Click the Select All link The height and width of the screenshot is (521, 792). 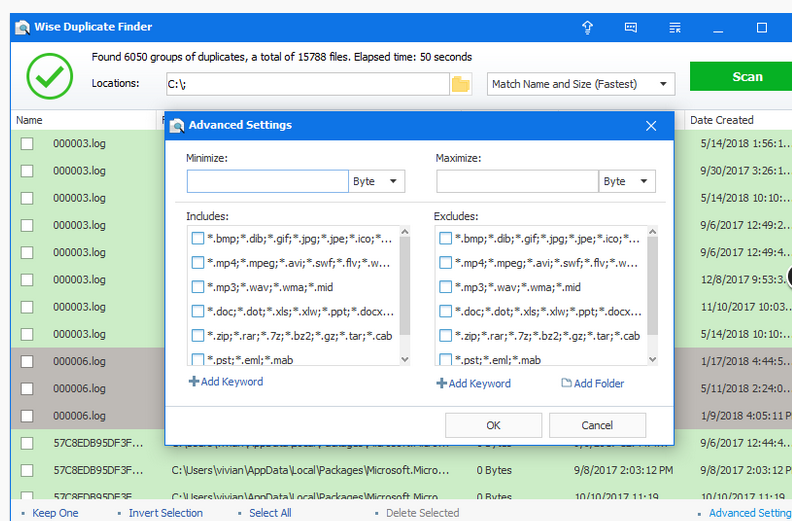tap(270, 513)
